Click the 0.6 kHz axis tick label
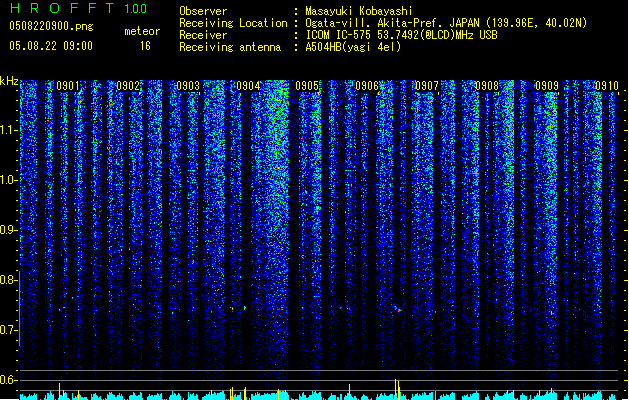Image resolution: width=629 pixels, height=400 pixels. point(9,380)
